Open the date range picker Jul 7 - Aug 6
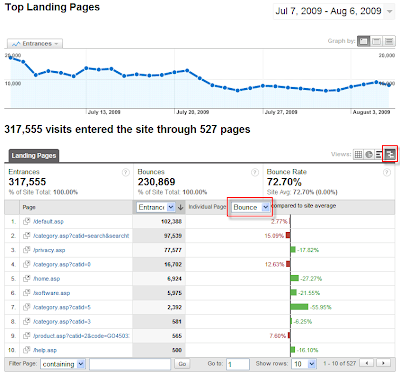 334,11
